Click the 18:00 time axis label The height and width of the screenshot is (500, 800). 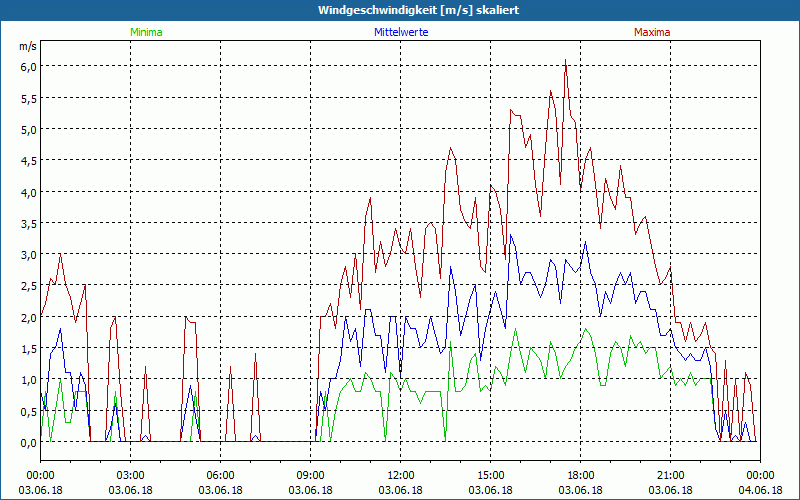click(x=581, y=476)
